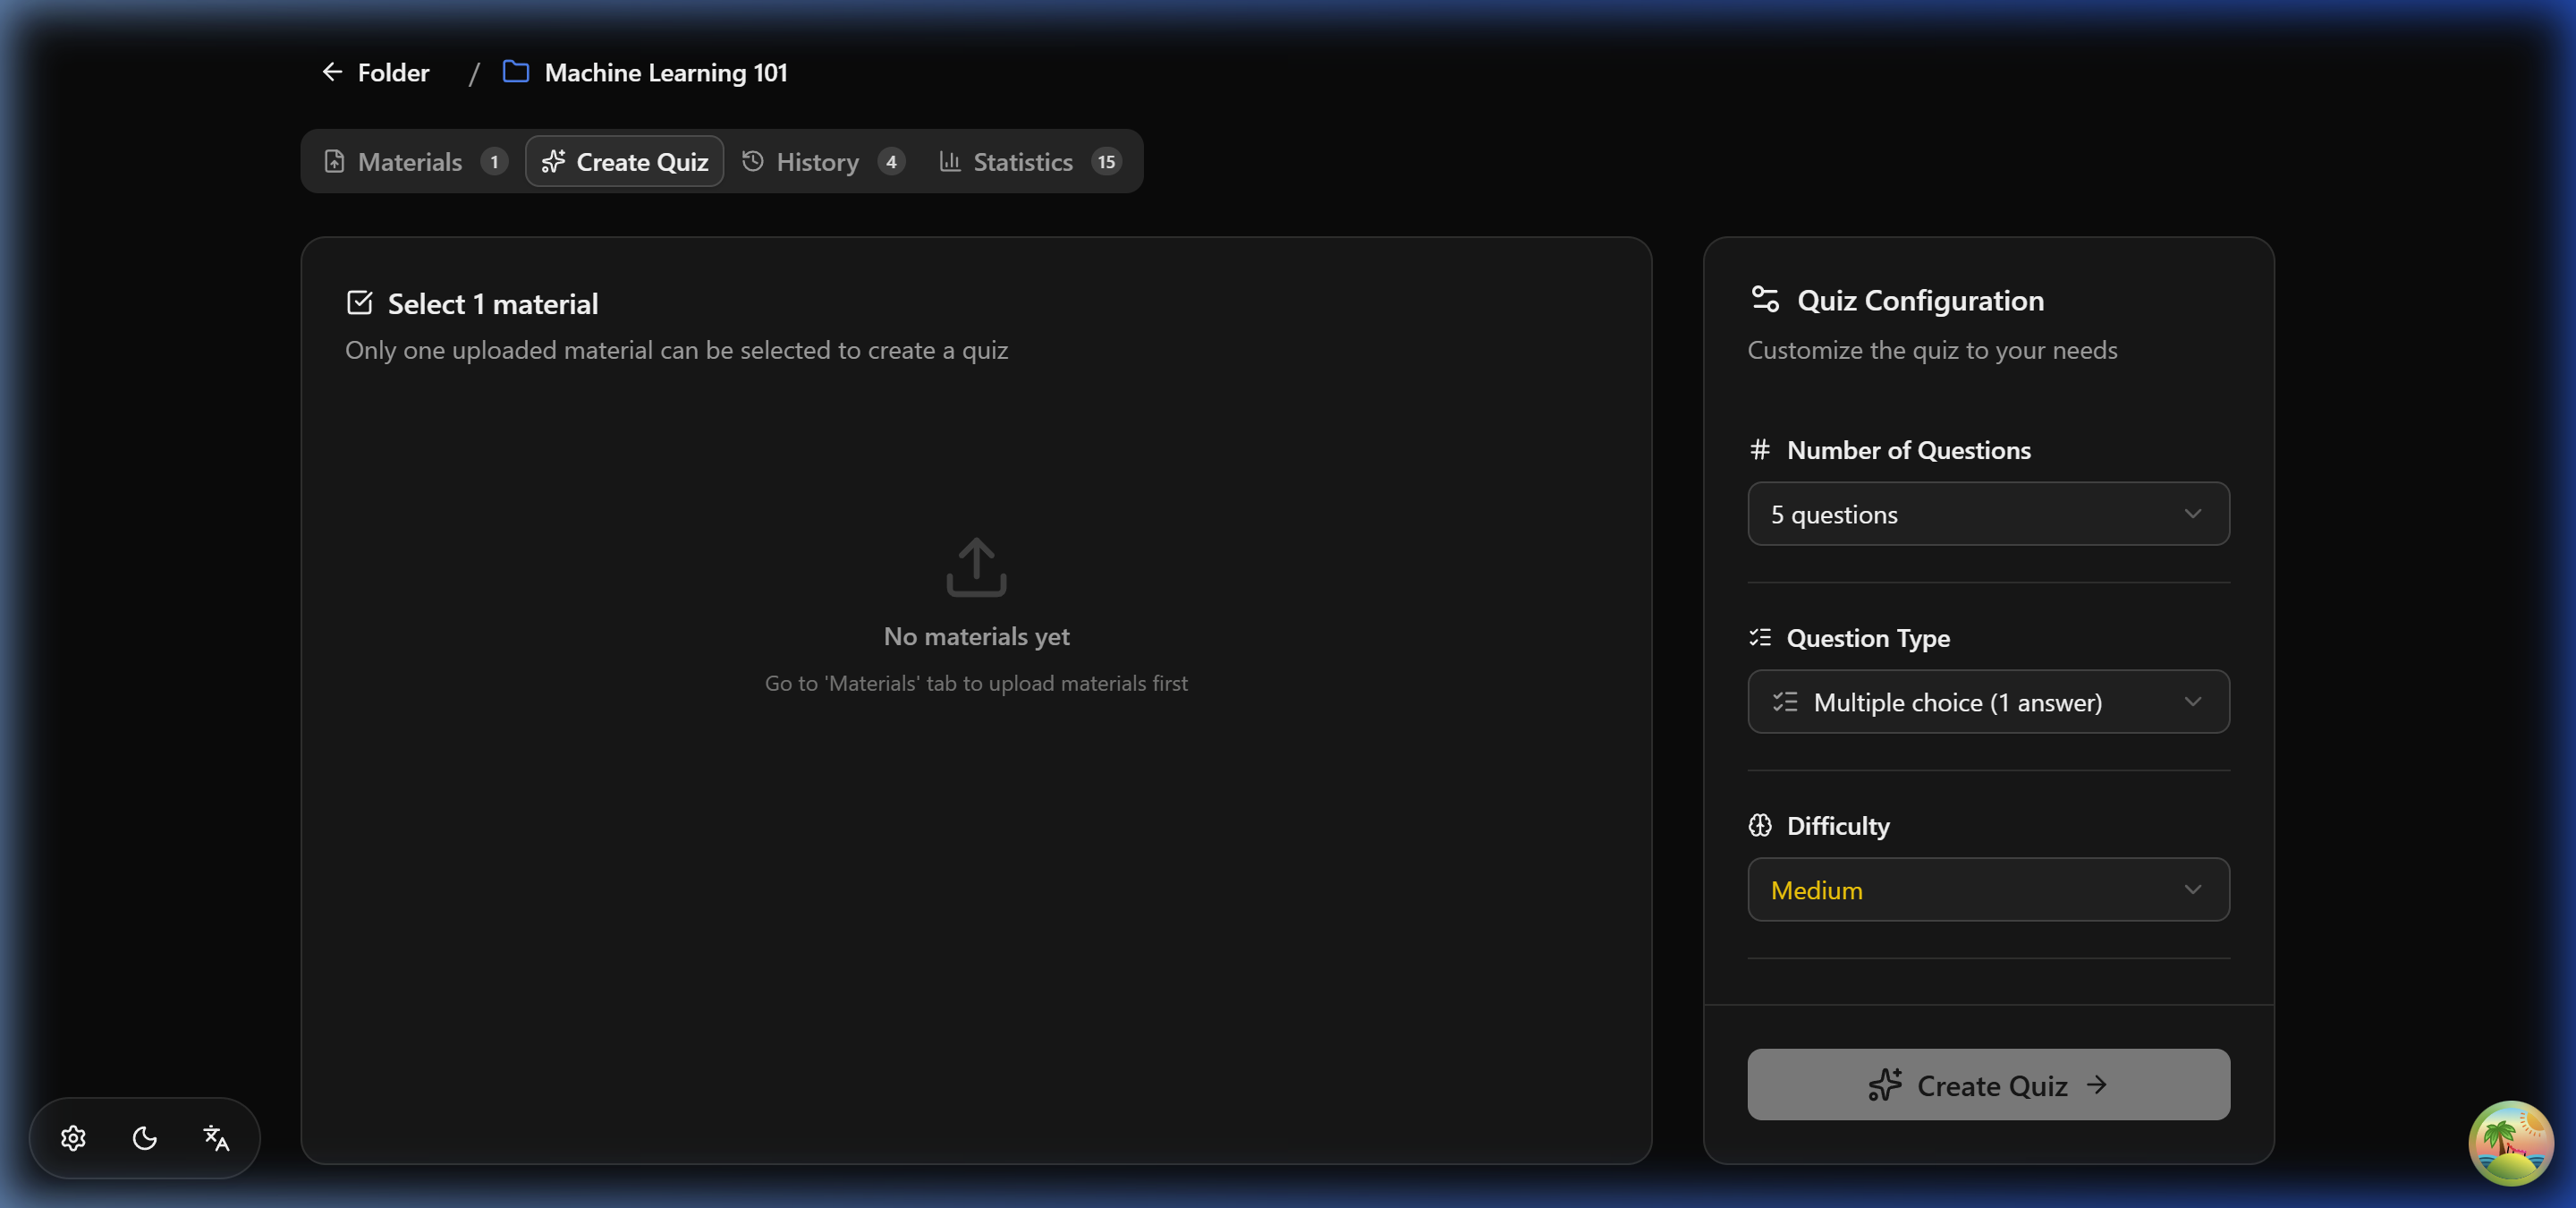This screenshot has height=1208, width=2576.
Task: Click the sparkle icon on Create Quiz tab
Action: pos(554,161)
